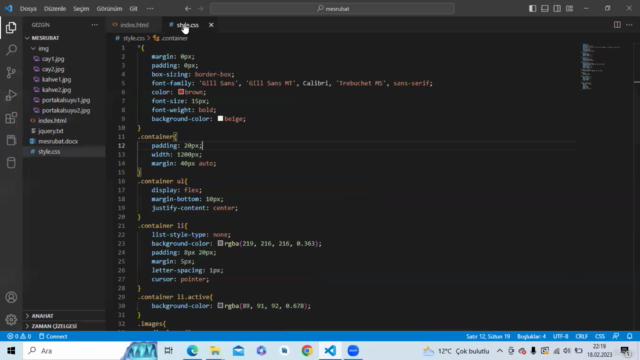Open the Search view in activity bar

coord(11,50)
